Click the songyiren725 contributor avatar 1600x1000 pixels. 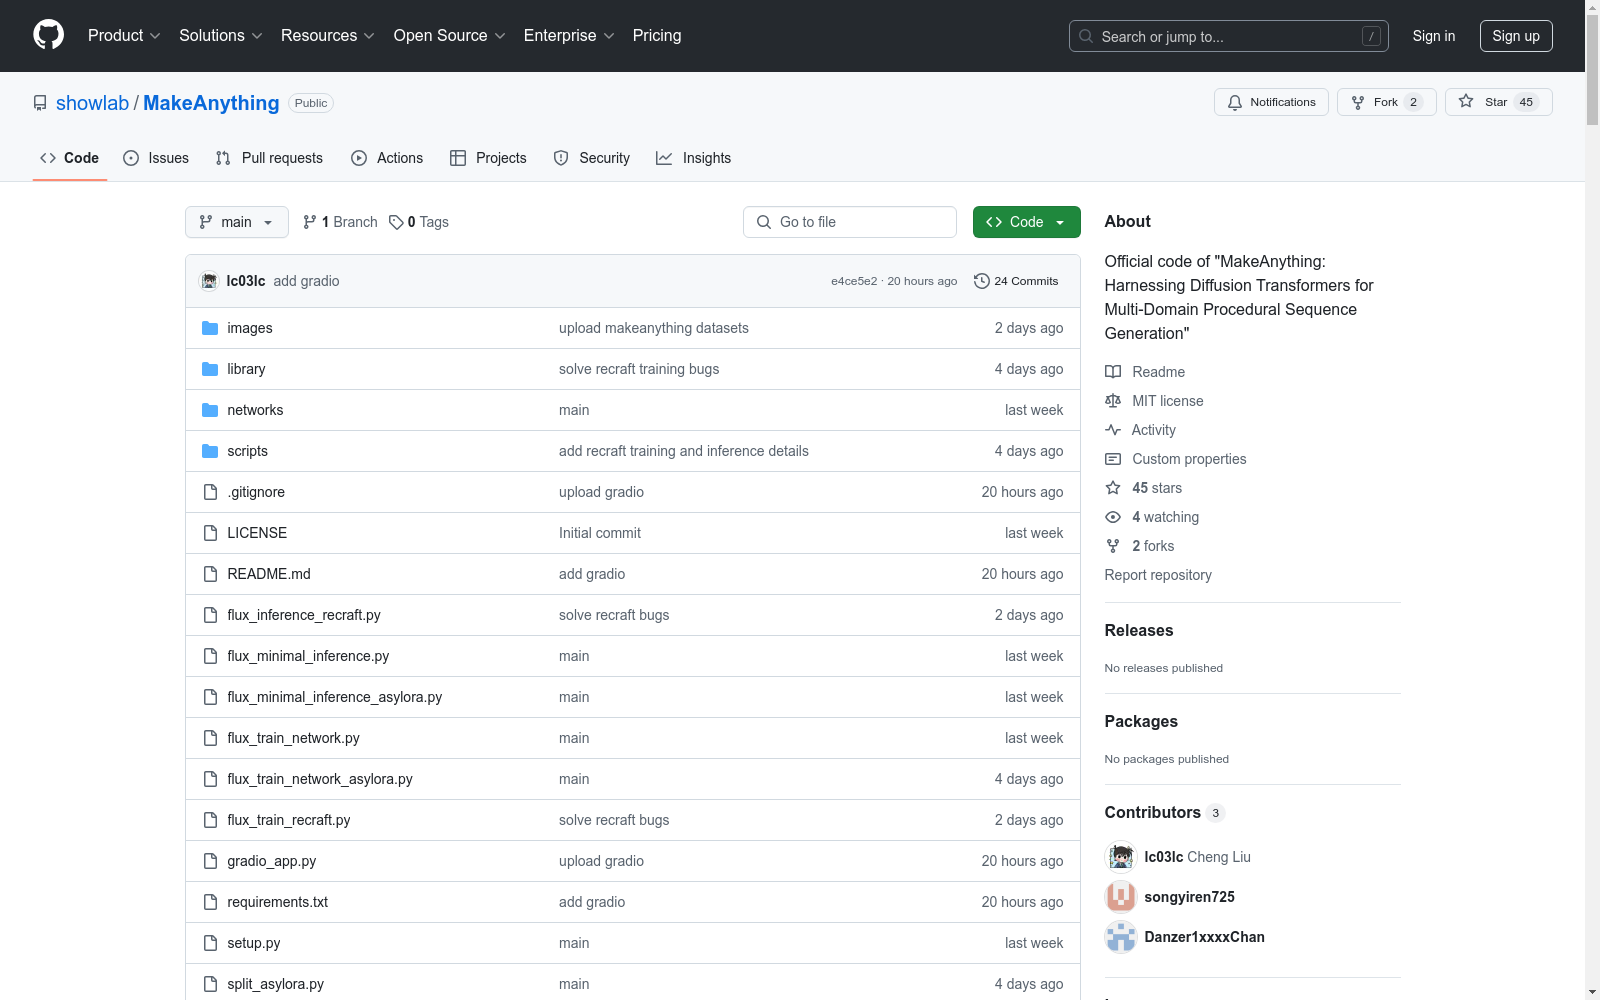[1121, 897]
